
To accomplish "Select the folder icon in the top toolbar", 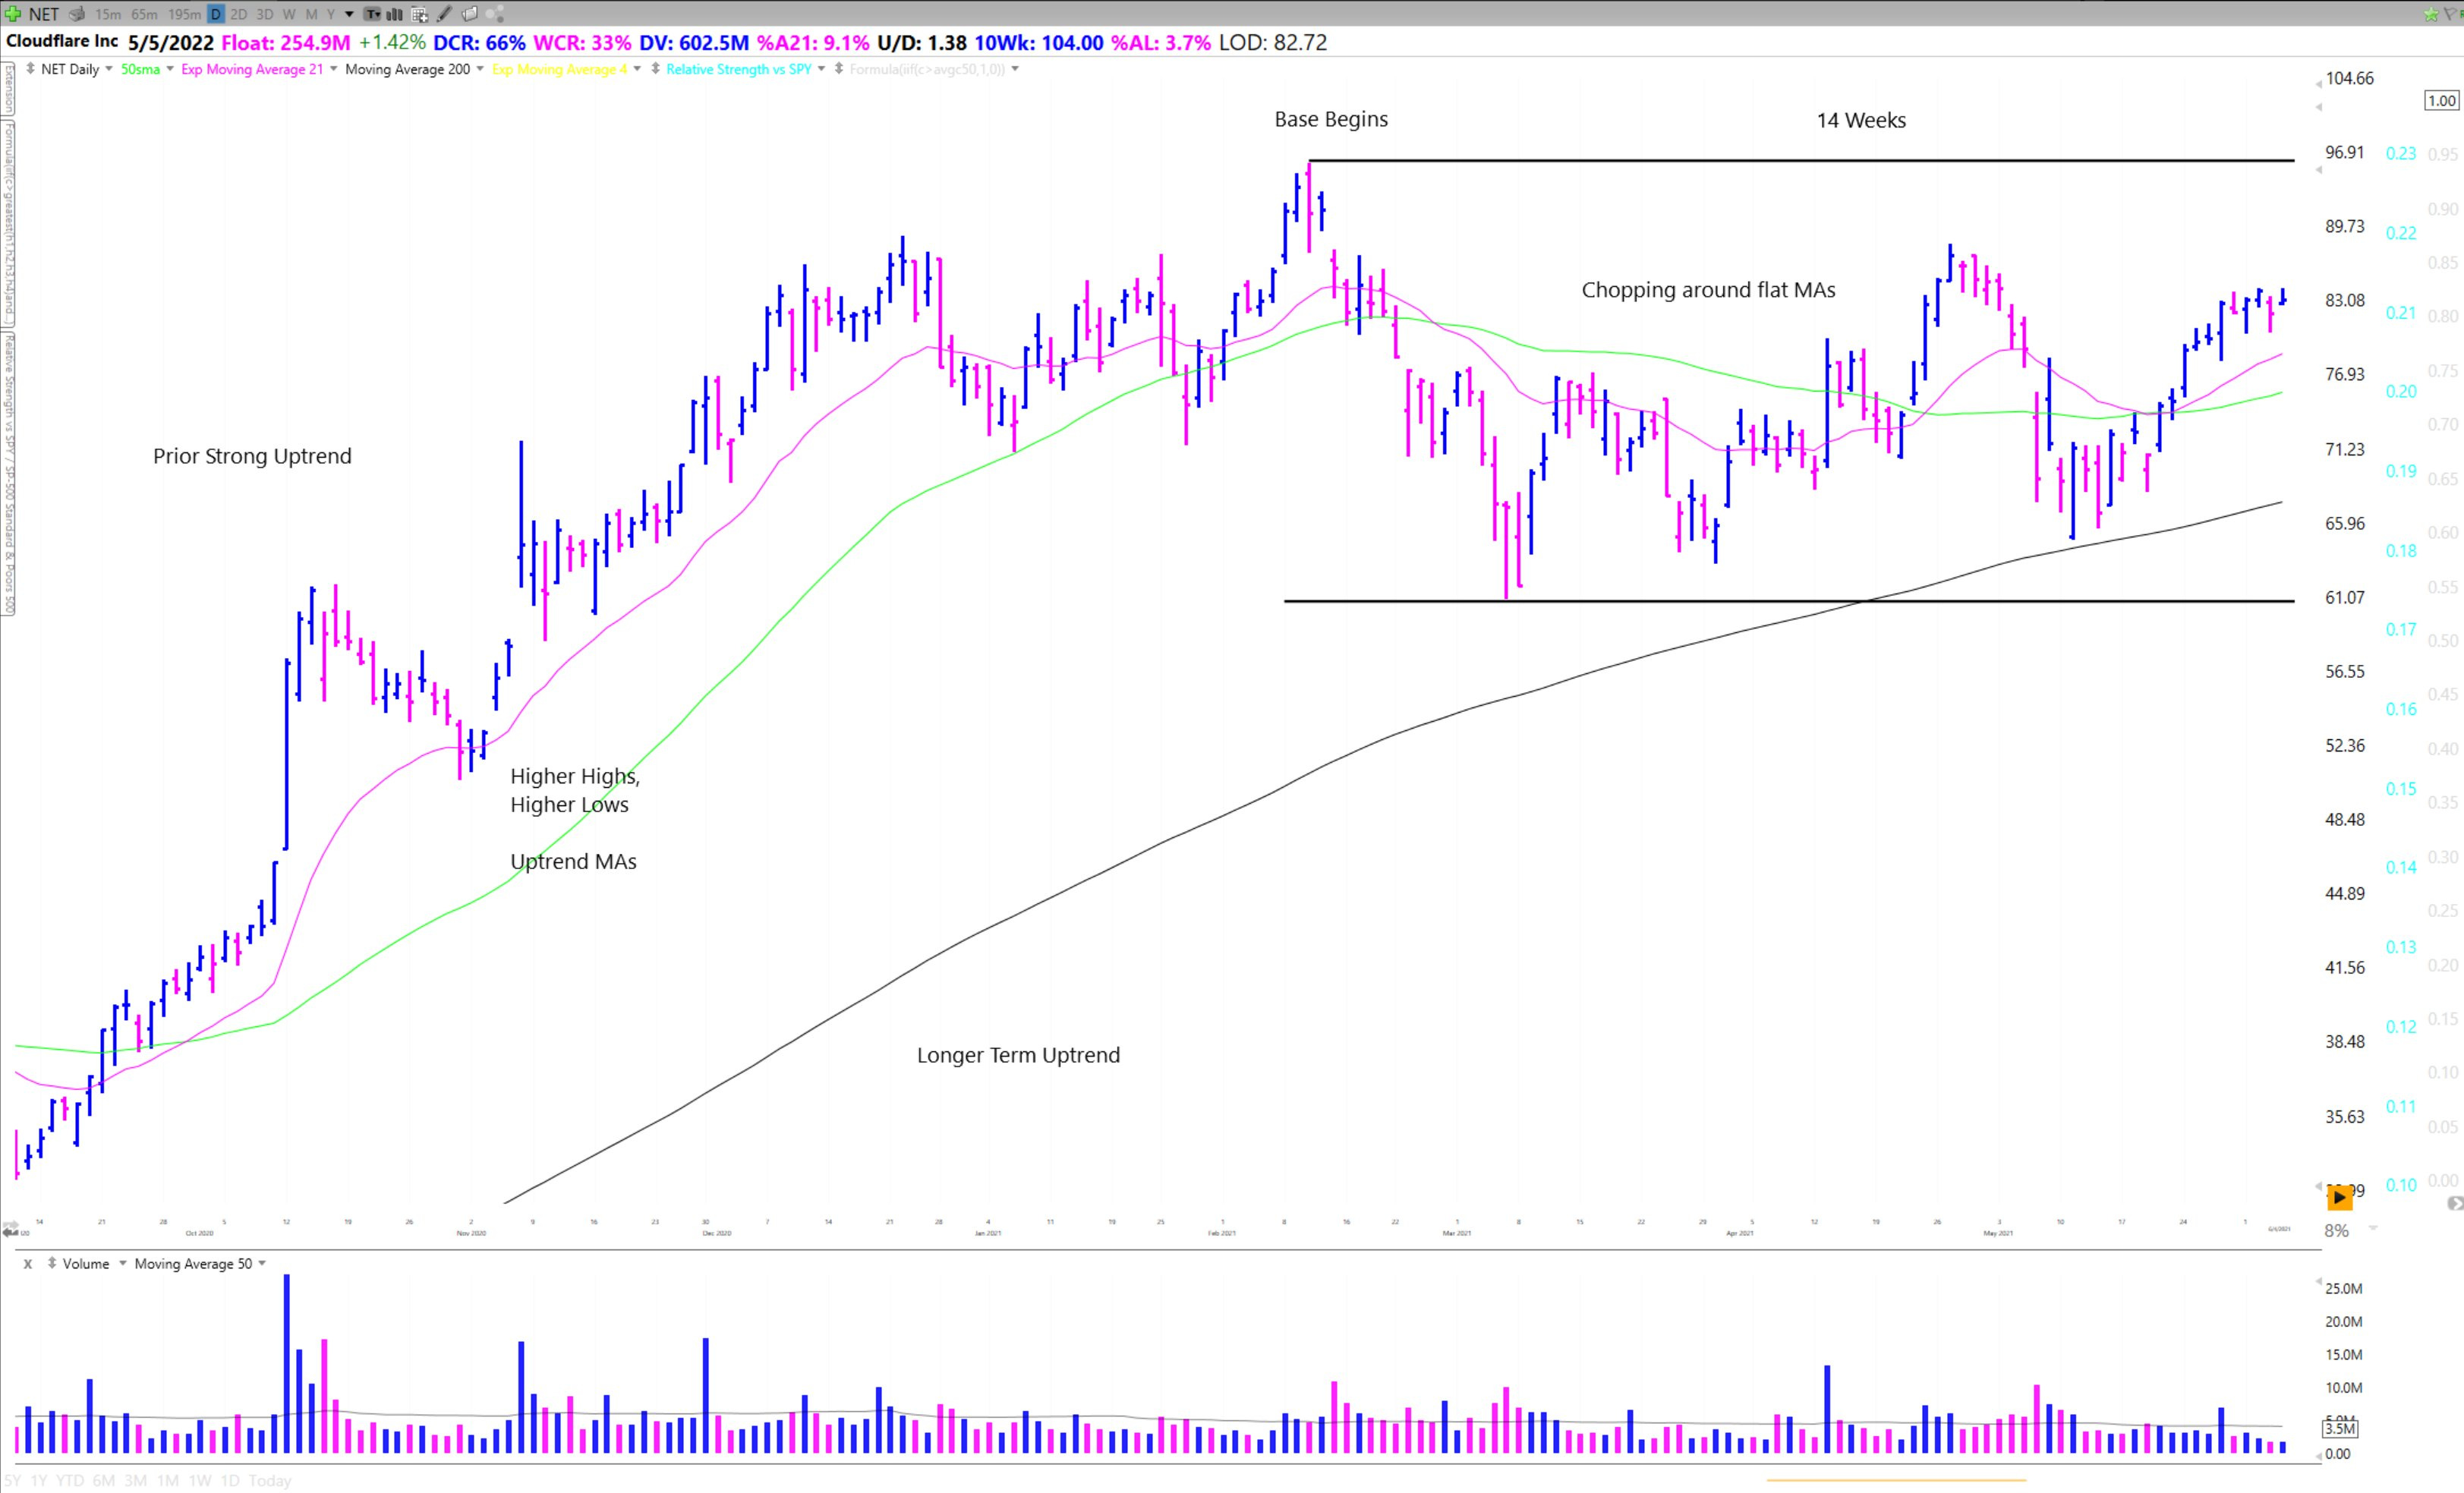I will coord(470,14).
